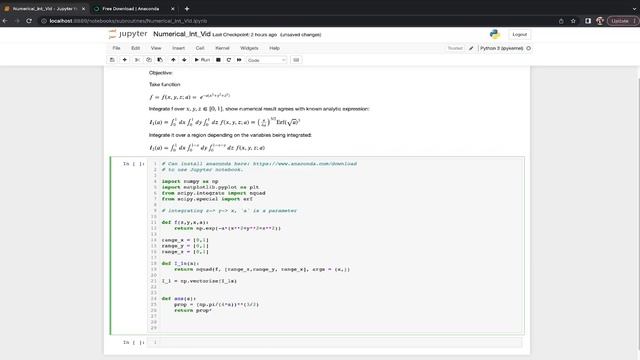The image size is (640, 360).
Task: Click the 'import numpy as np' code line
Action: pos(190,181)
